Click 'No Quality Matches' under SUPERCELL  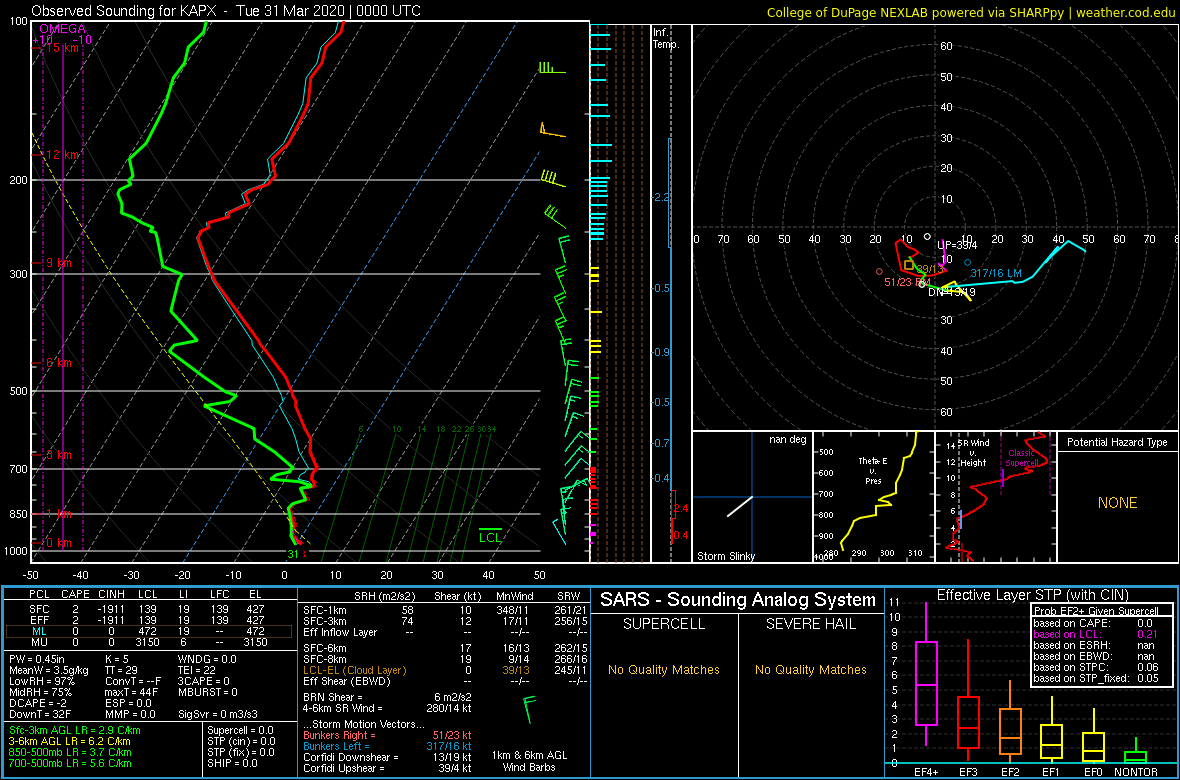point(664,669)
